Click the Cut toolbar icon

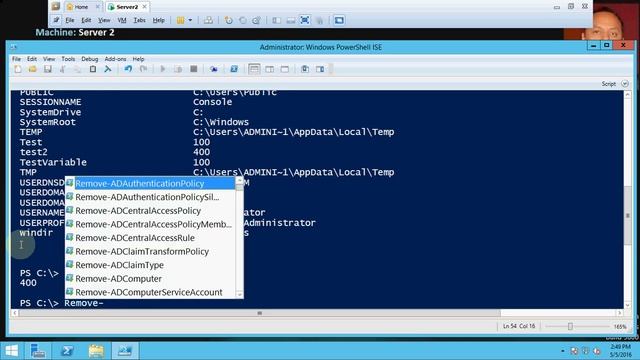coord(63,69)
